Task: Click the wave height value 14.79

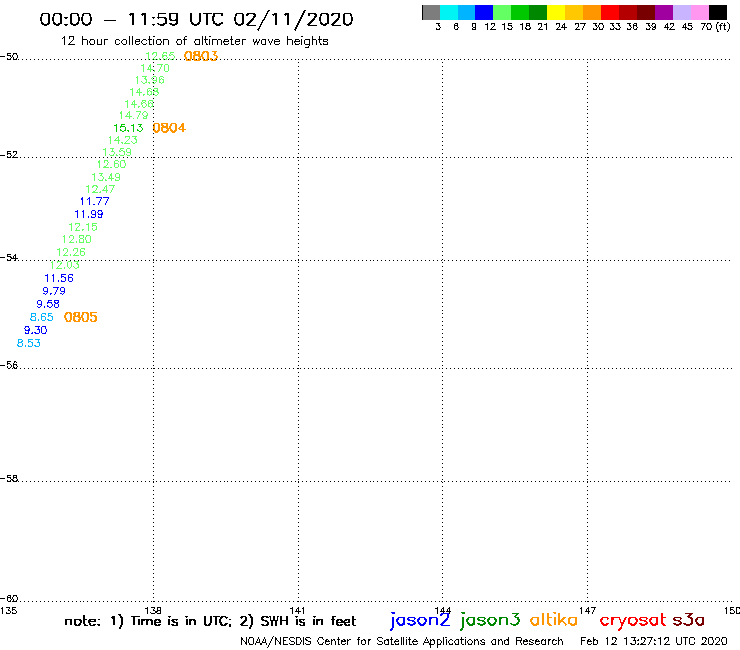Action: [134, 116]
